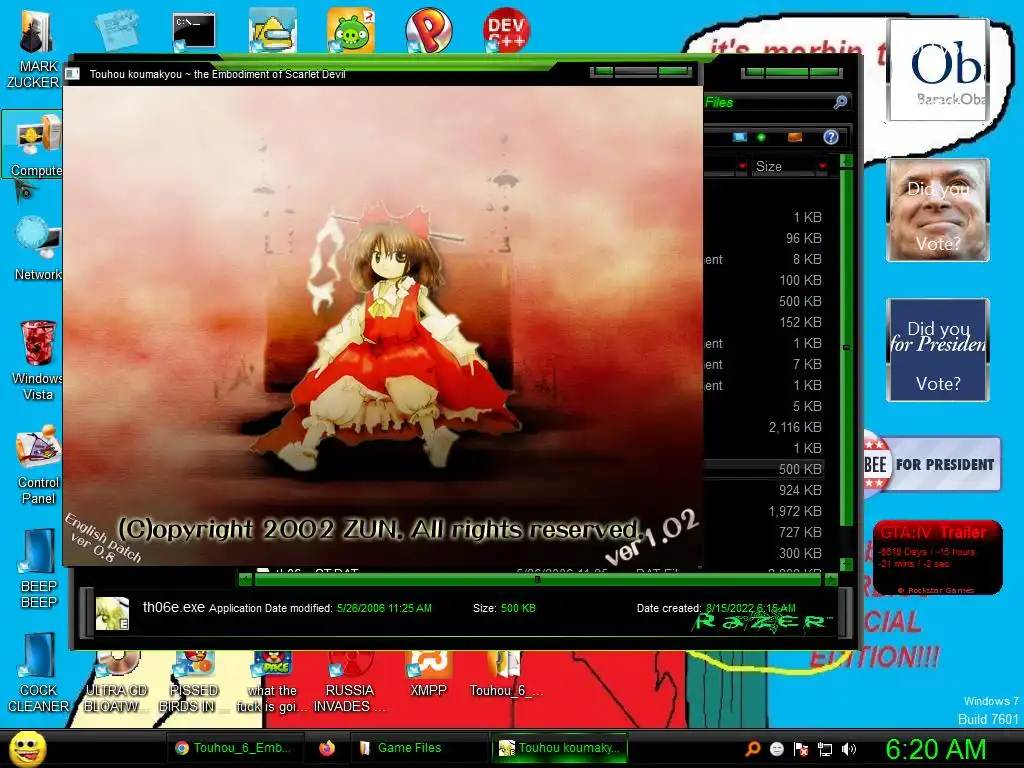Launch the Command Prompt desktop shortcut

(194, 31)
